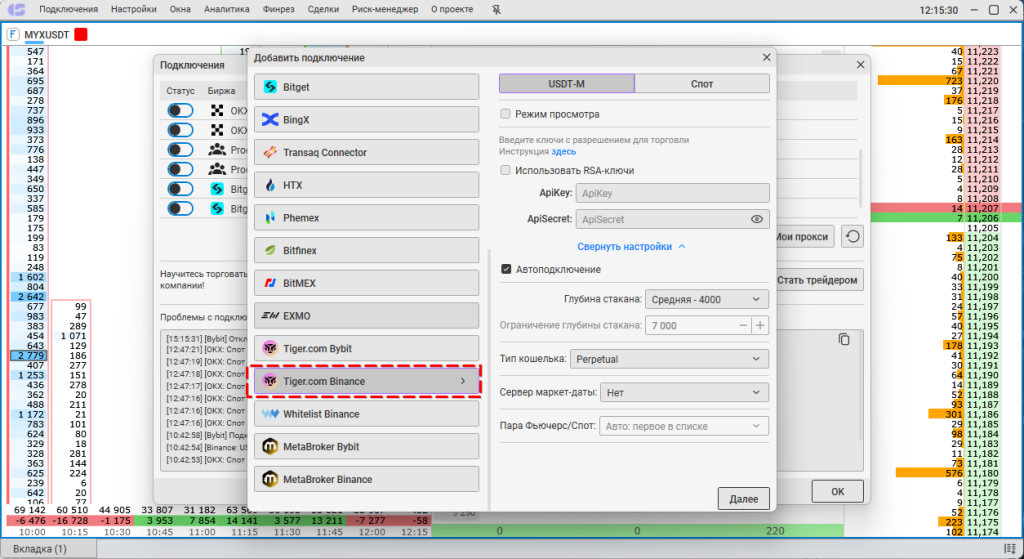Open the Пара Фьючерс/Спот dropdown
Screen dimensions: 1024x559
(684, 426)
